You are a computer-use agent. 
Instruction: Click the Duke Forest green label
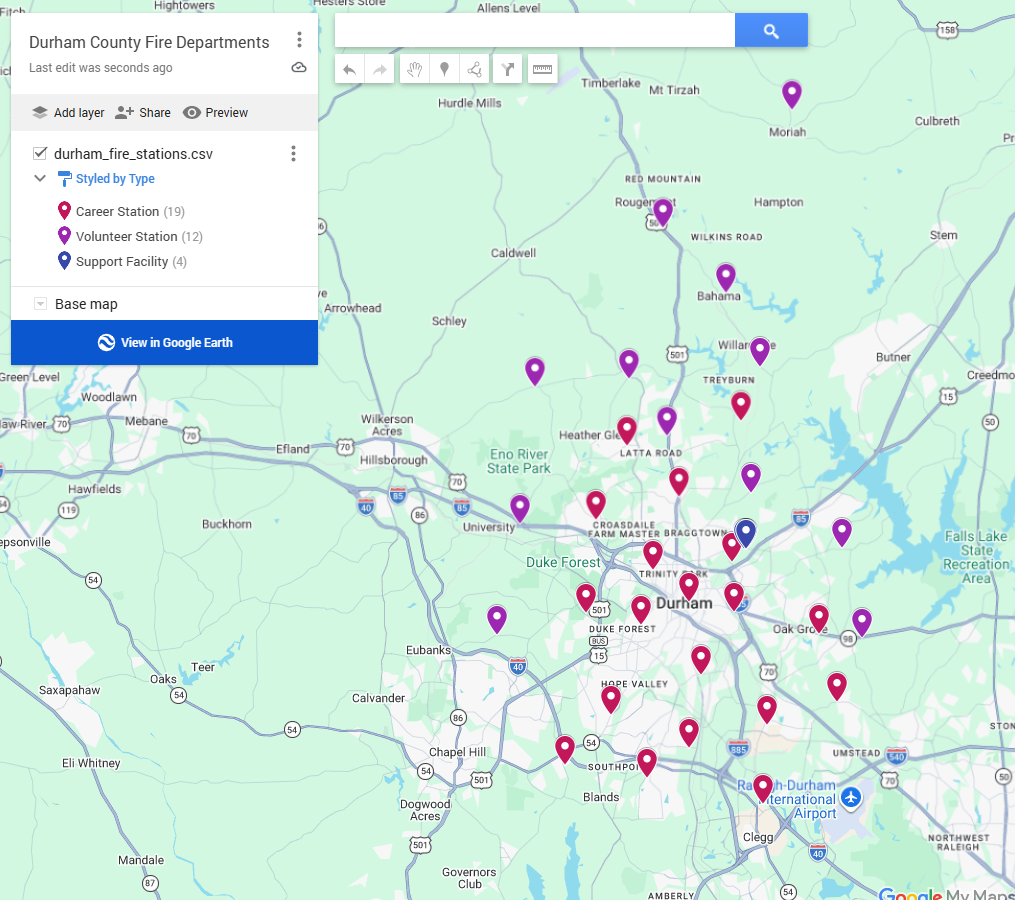click(563, 562)
